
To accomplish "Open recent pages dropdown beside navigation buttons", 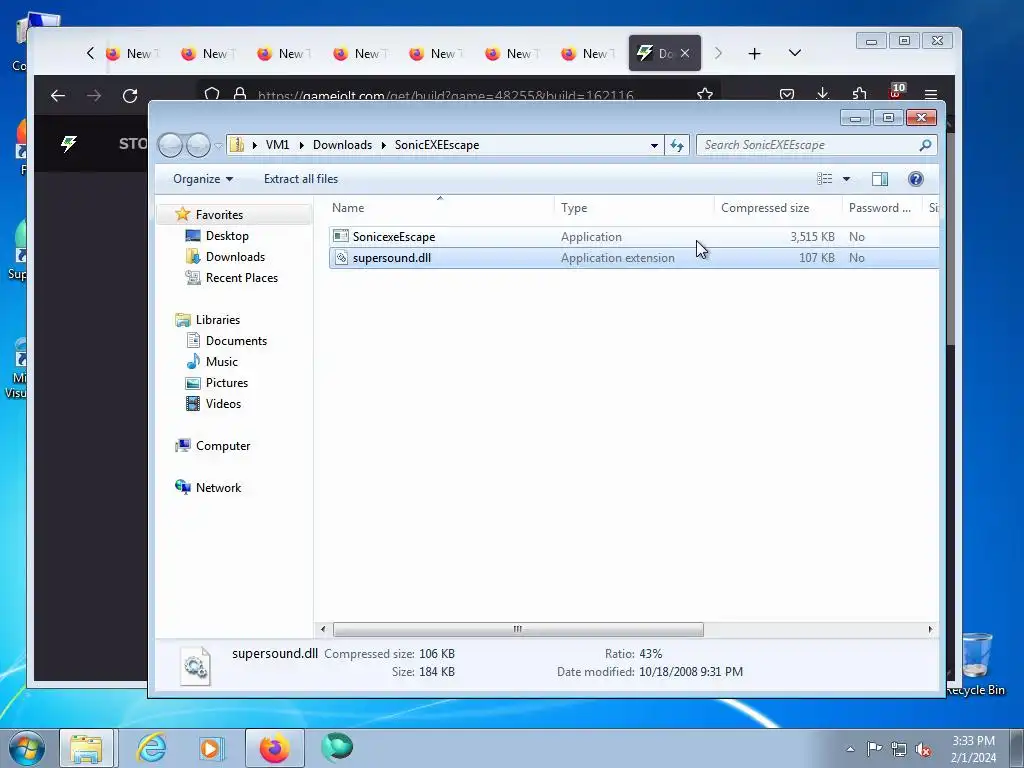I will click(218, 146).
